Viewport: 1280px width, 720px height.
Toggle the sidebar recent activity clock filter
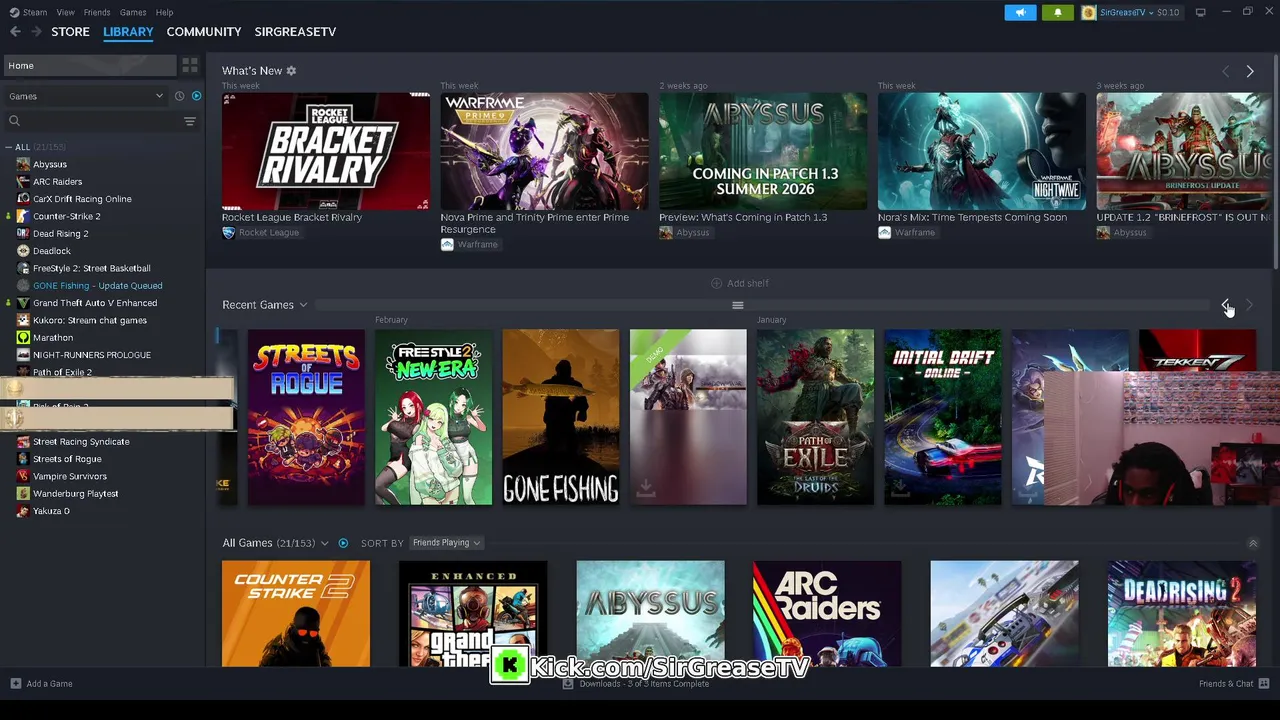(179, 96)
